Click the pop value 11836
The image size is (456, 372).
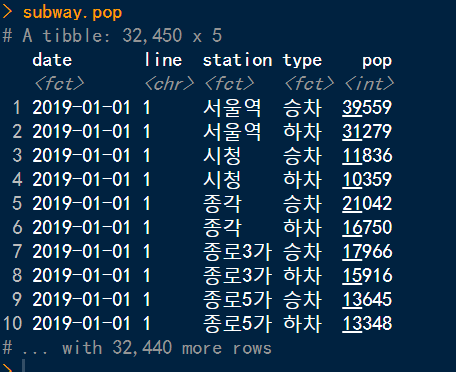tap(367, 155)
